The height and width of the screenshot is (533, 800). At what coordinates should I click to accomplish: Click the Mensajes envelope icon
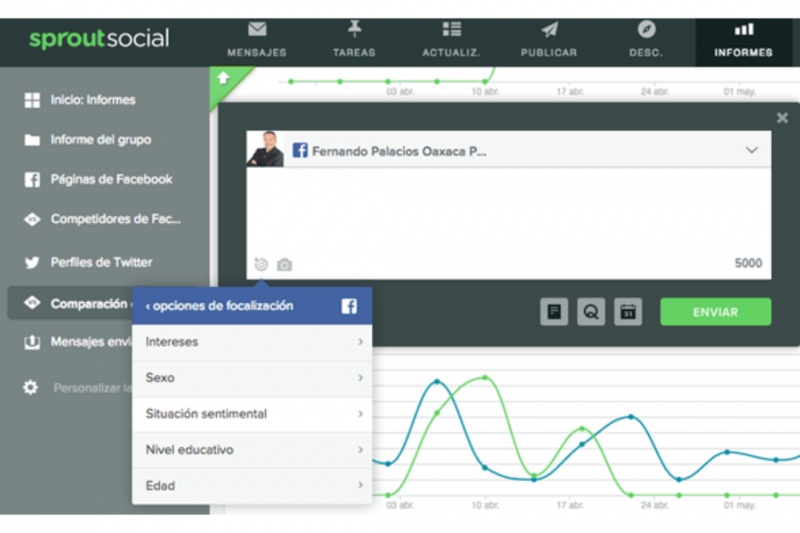[x=257, y=29]
